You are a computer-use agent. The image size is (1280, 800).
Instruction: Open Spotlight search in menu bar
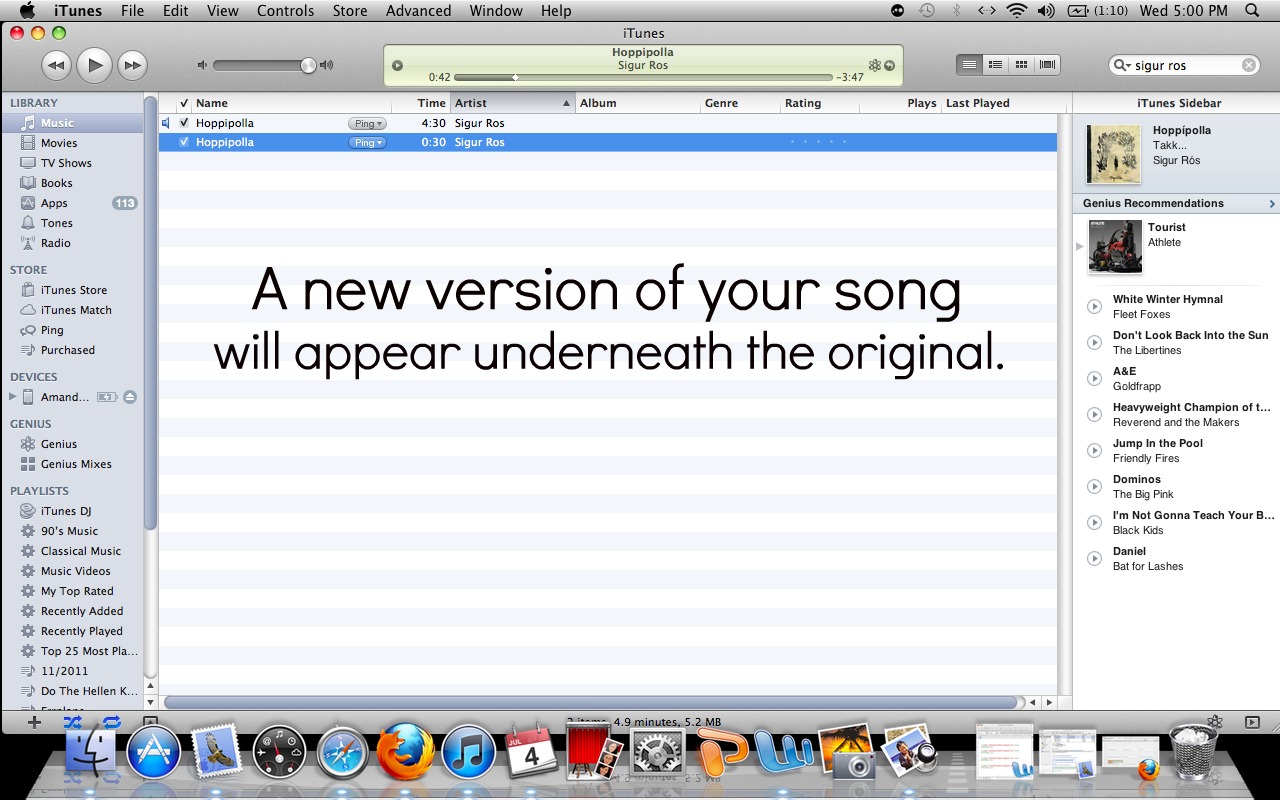click(x=1252, y=11)
